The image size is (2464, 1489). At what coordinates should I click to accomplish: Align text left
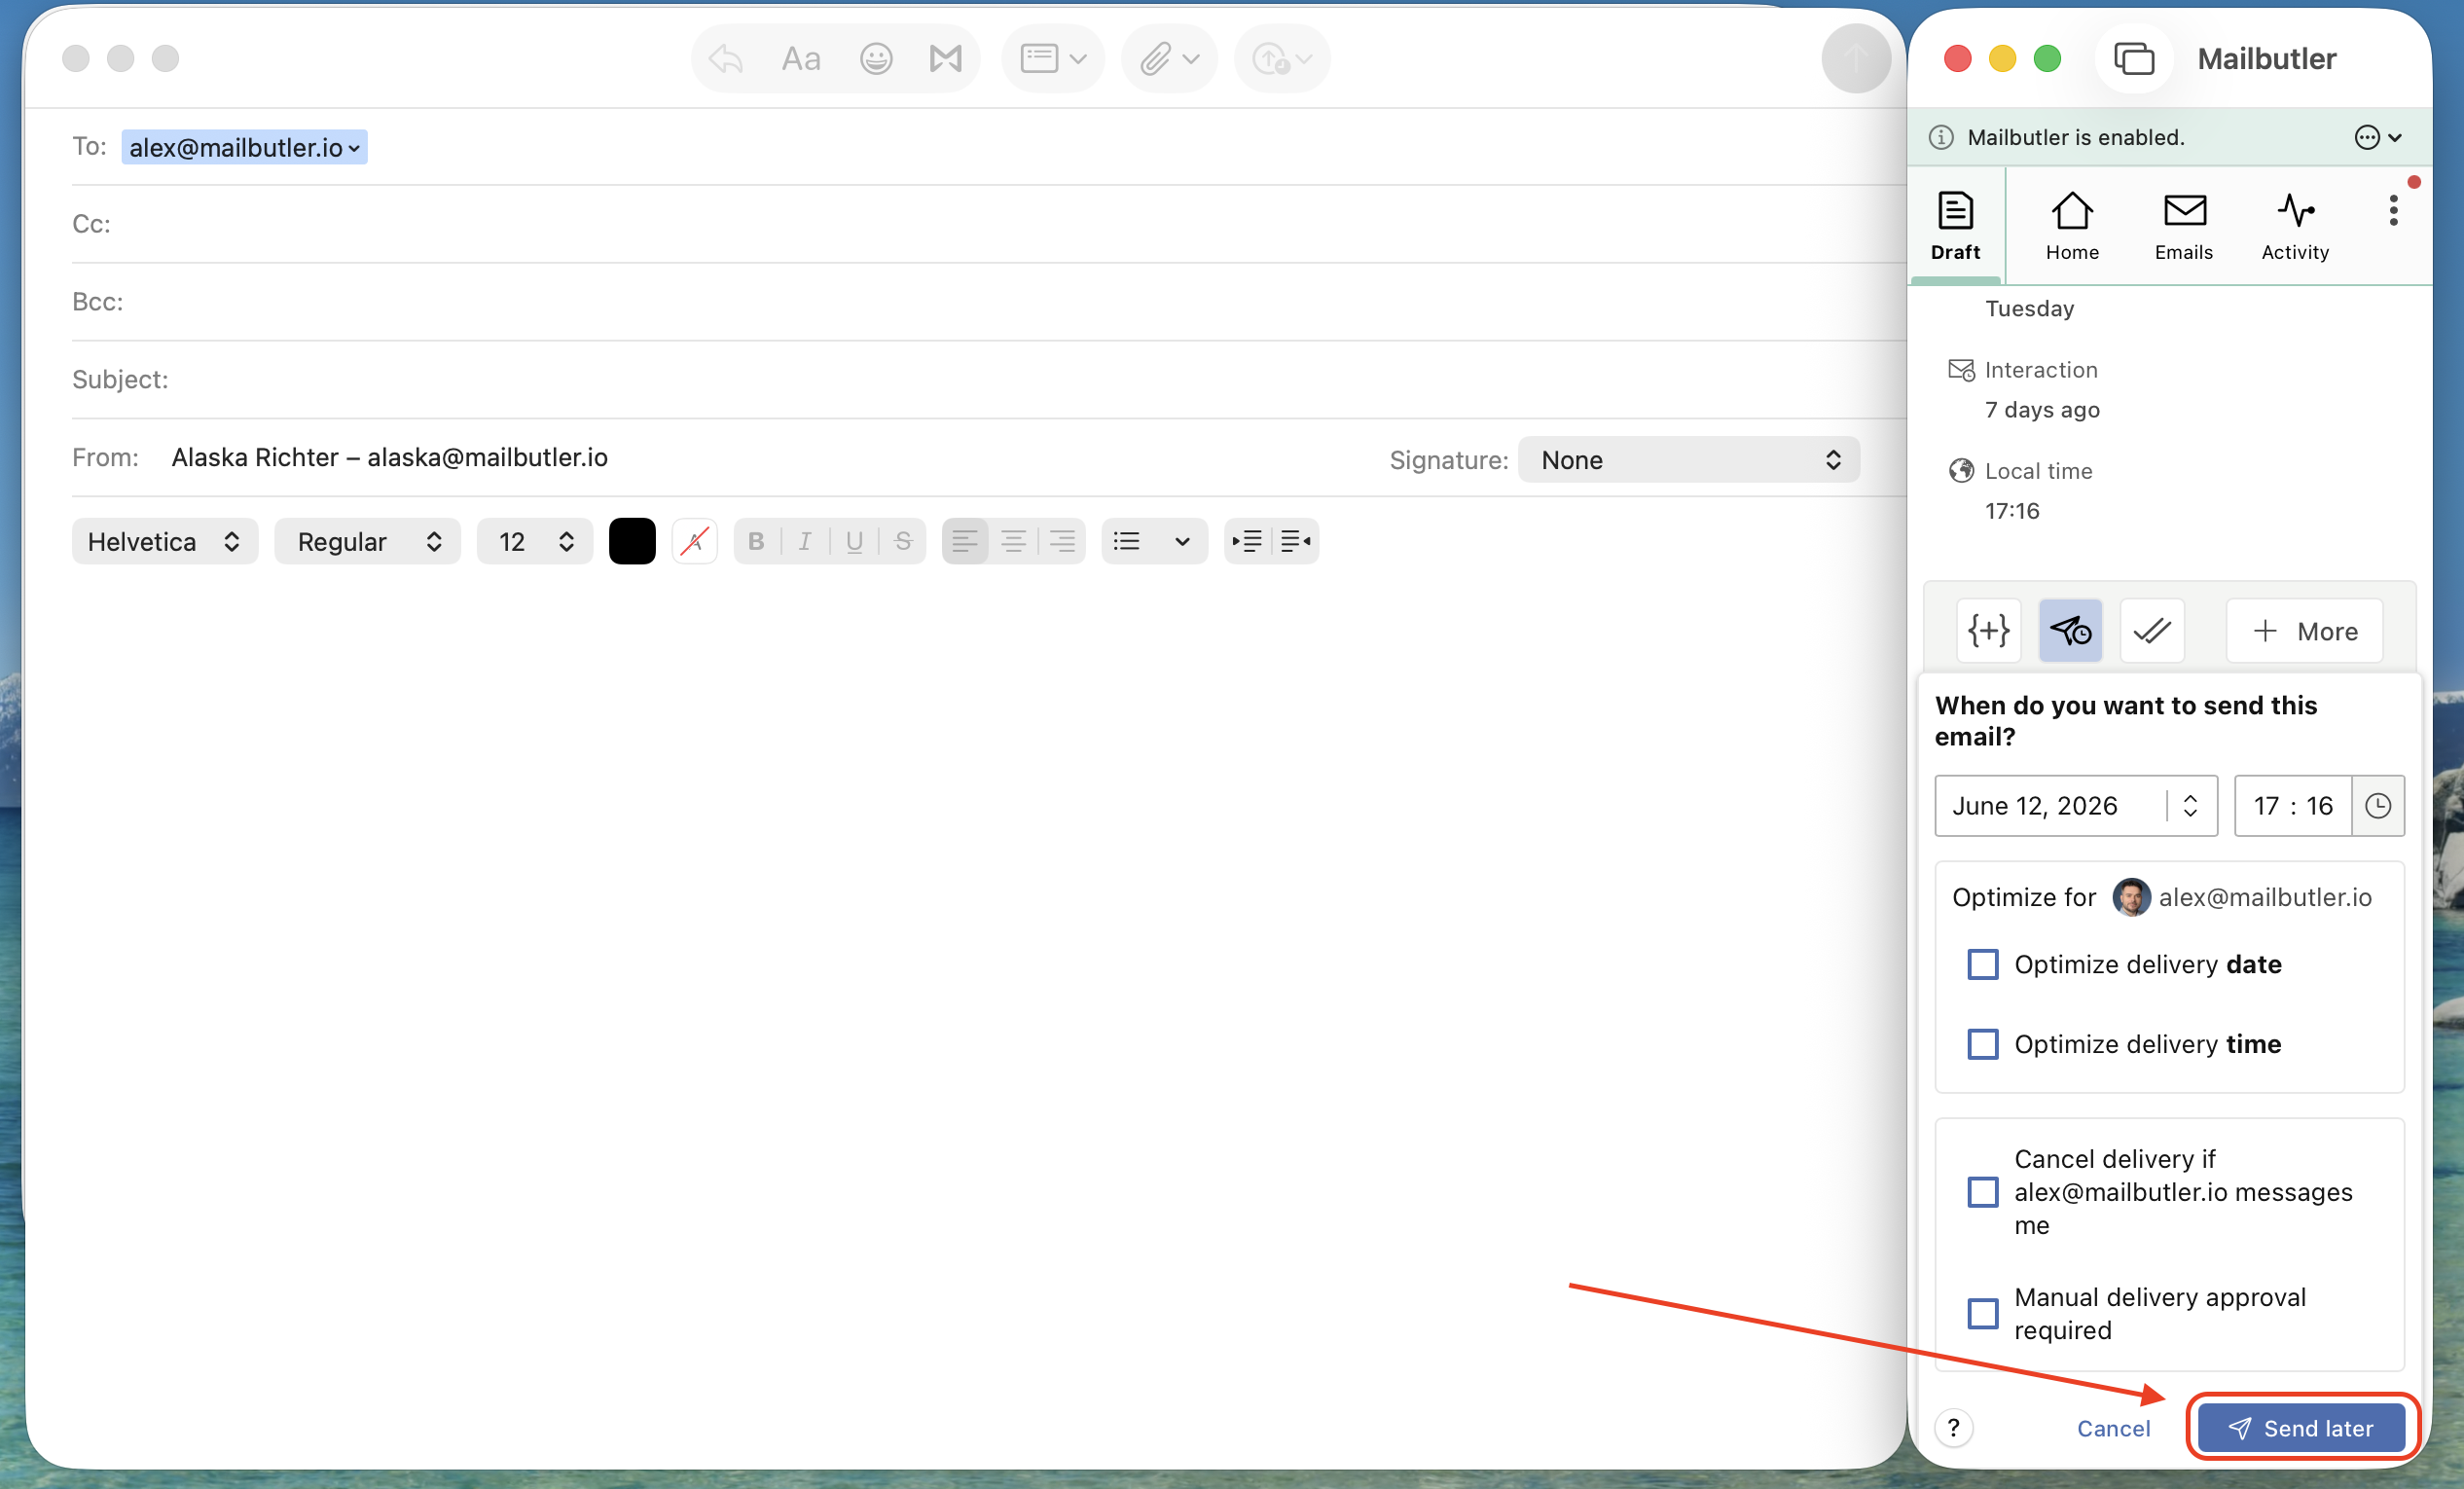tap(965, 541)
